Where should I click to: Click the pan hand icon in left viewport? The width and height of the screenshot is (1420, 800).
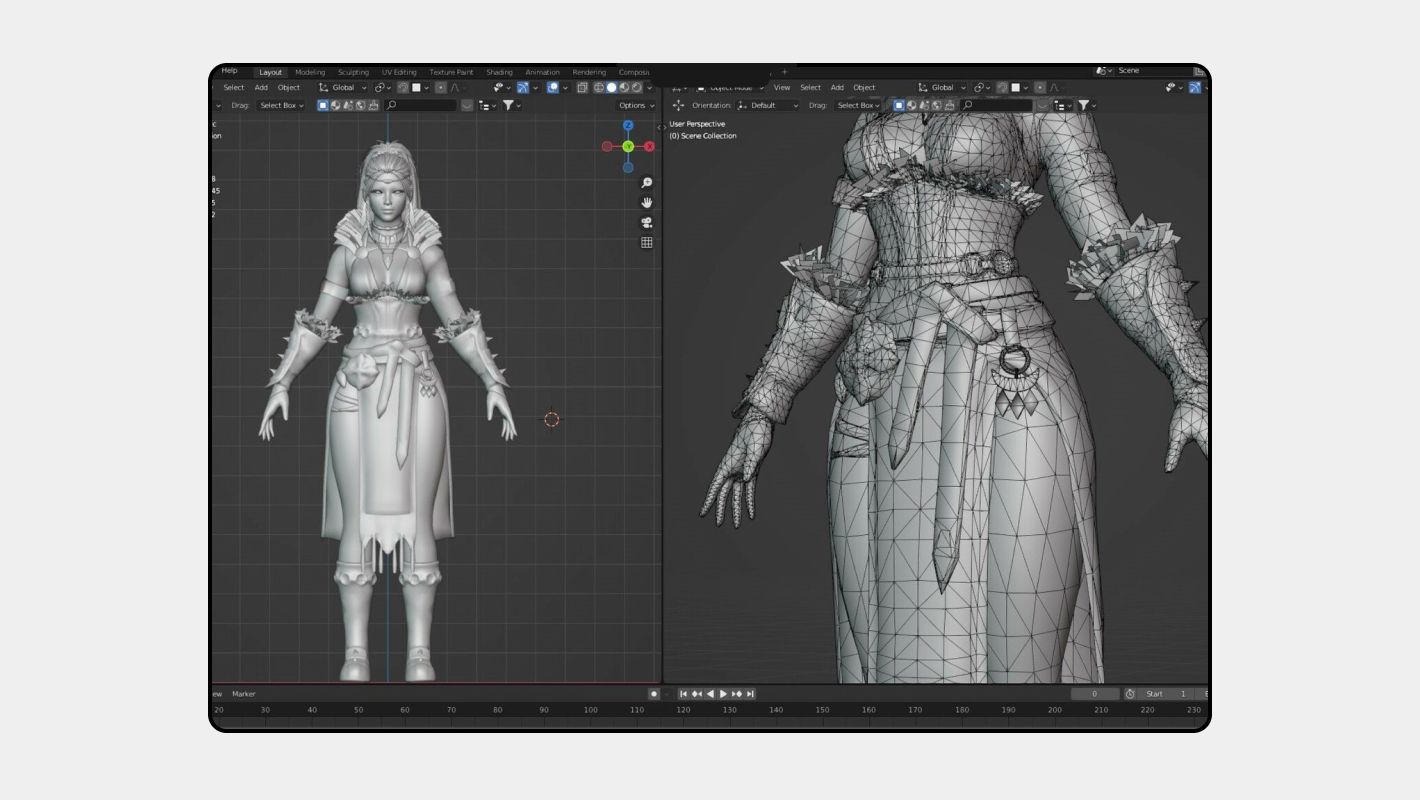click(x=647, y=203)
